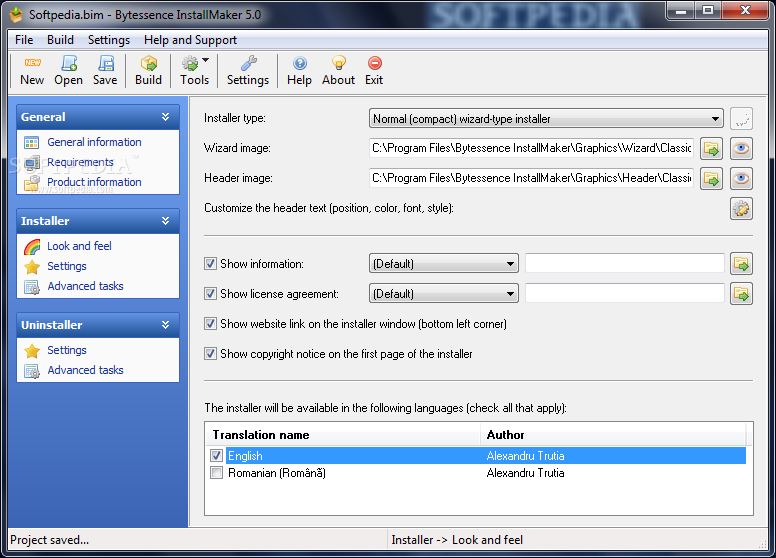This screenshot has height=558, width=776.
Task: Browse for the Header image file
Action: click(712, 179)
